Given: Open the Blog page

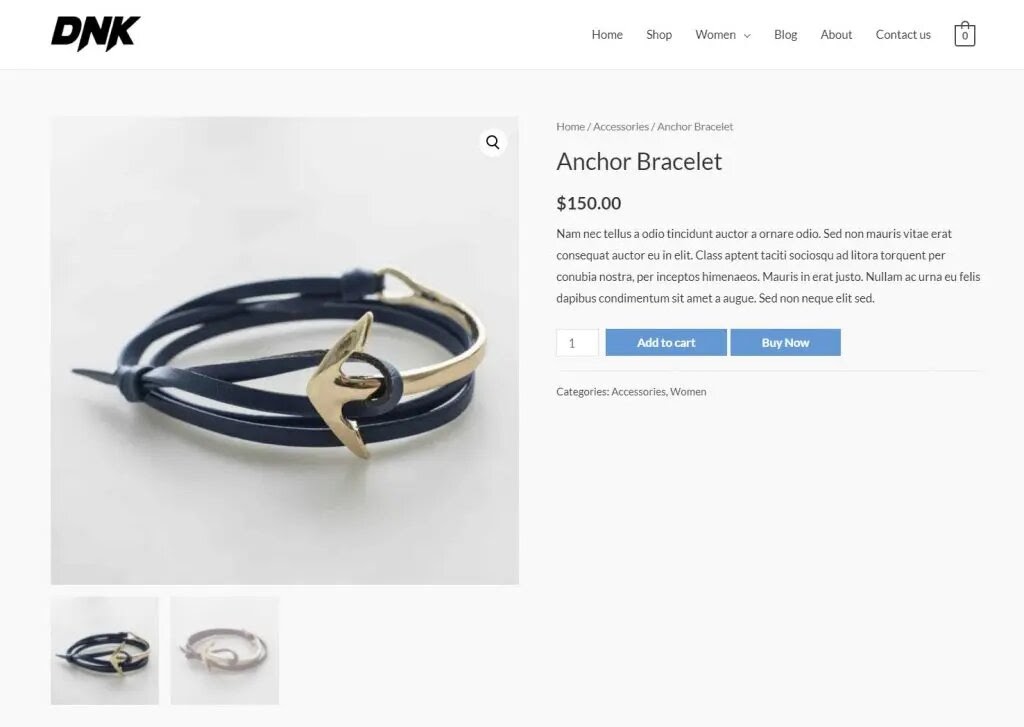Looking at the screenshot, I should pos(785,35).
